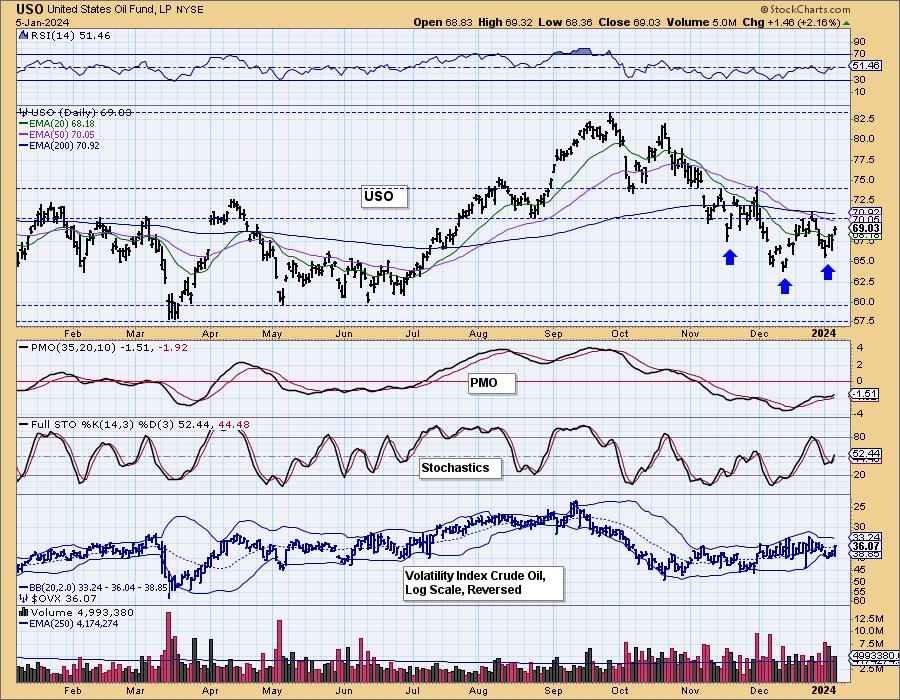Viewport: 900px width, 700px height.
Task: Click the boxed 'Stochastics' annotation label
Action: tap(460, 468)
